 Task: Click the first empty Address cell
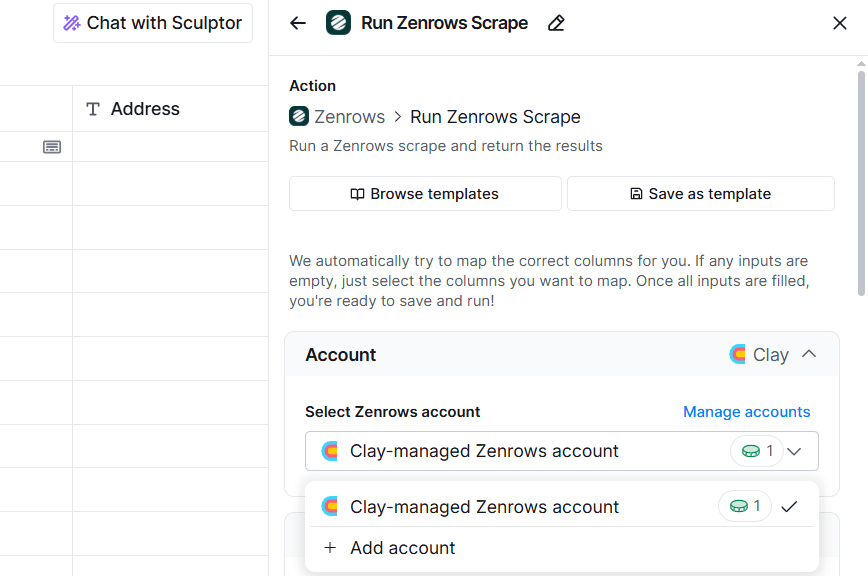[x=170, y=147]
